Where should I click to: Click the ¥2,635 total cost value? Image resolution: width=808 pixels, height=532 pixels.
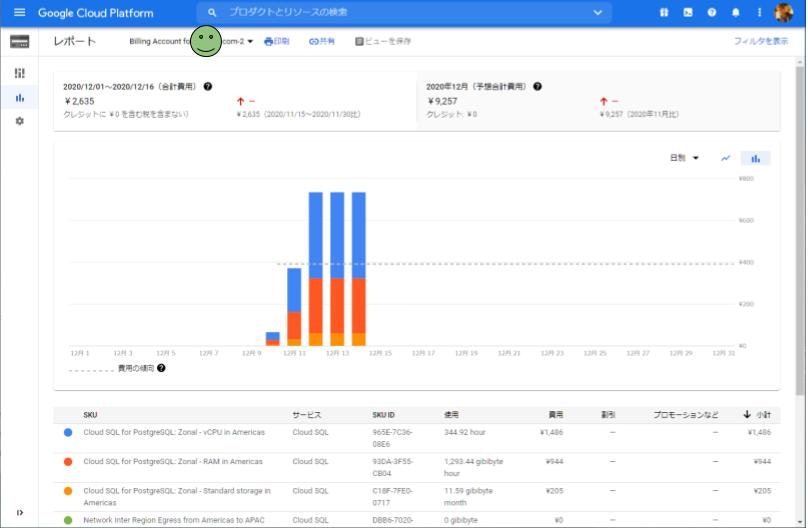[x=79, y=101]
